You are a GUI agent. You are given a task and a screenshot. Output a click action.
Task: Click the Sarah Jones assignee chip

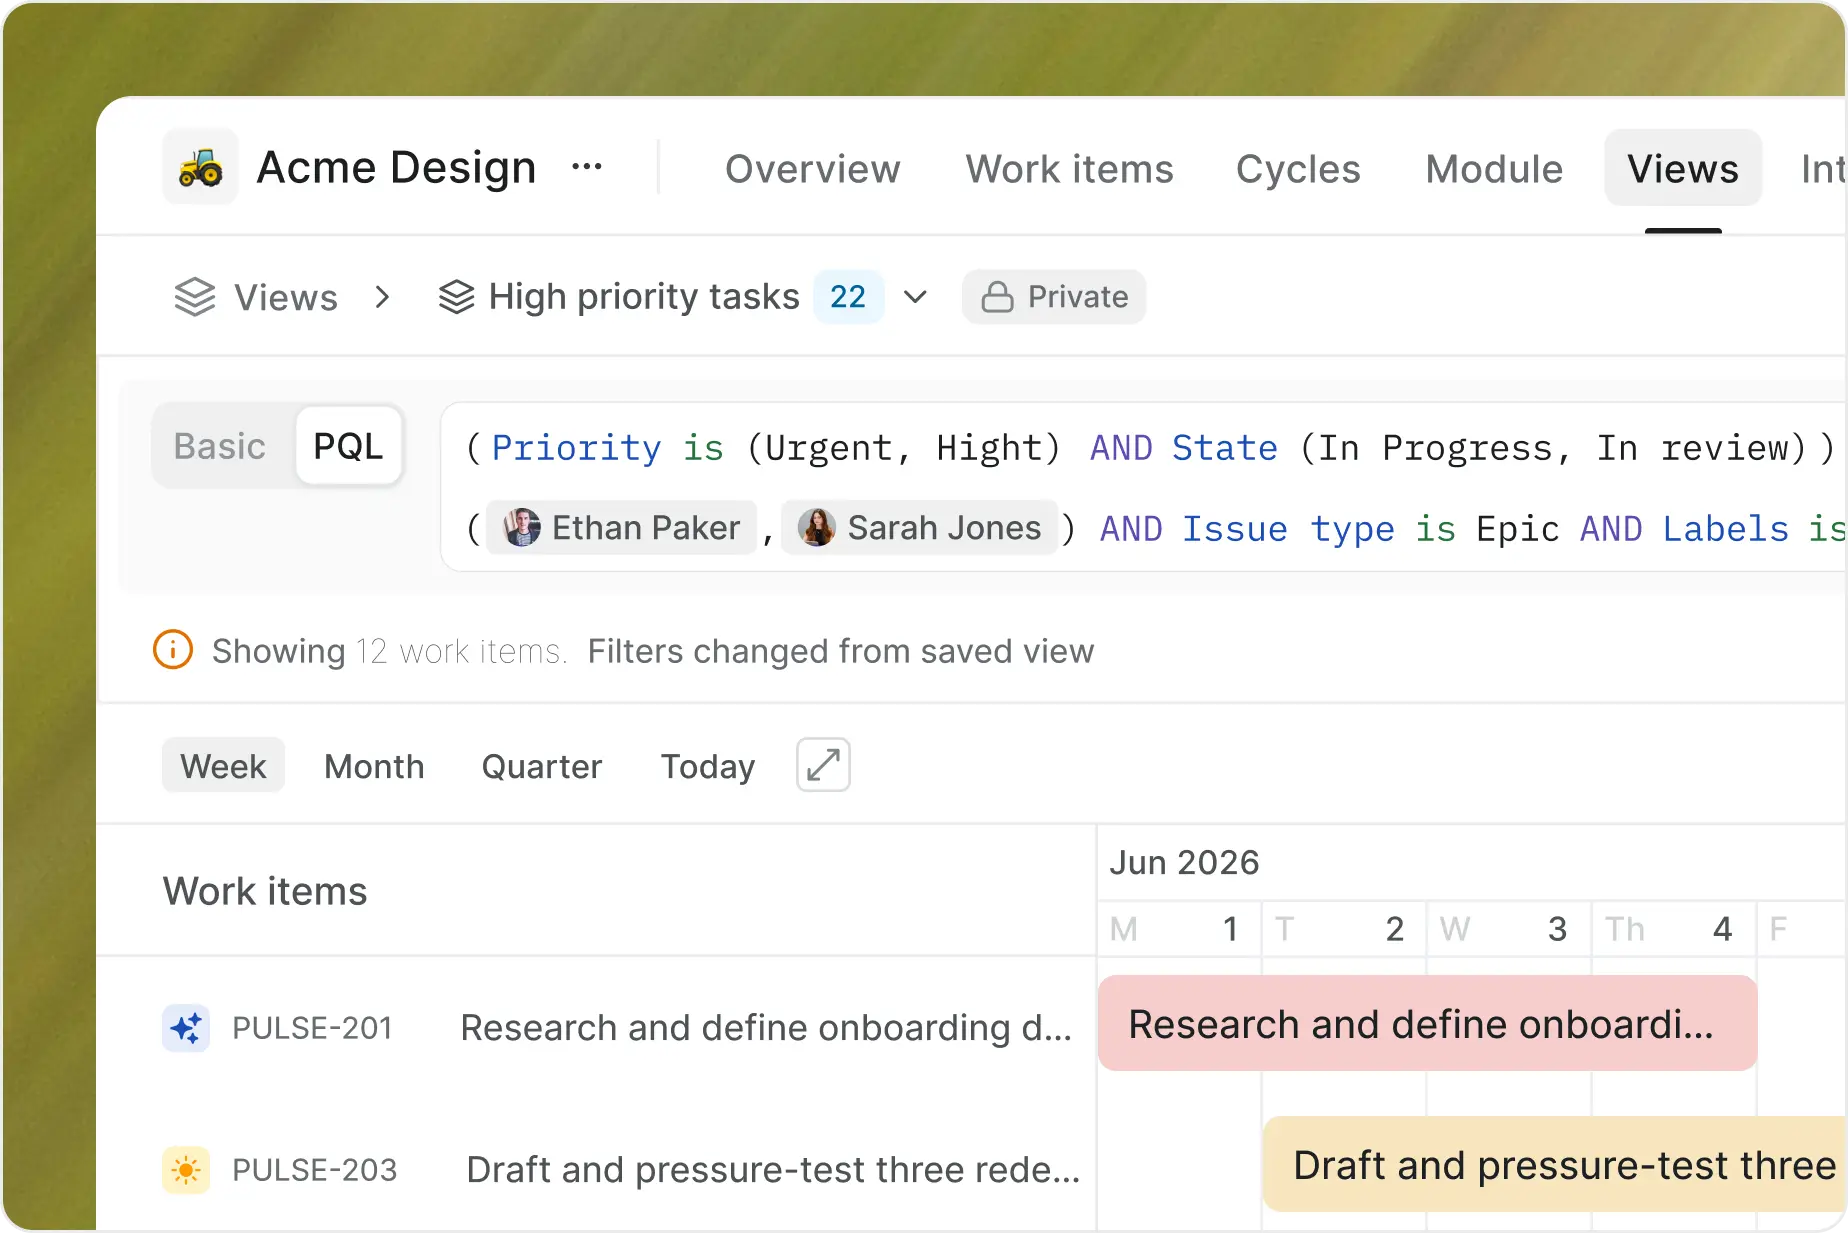[x=919, y=527]
